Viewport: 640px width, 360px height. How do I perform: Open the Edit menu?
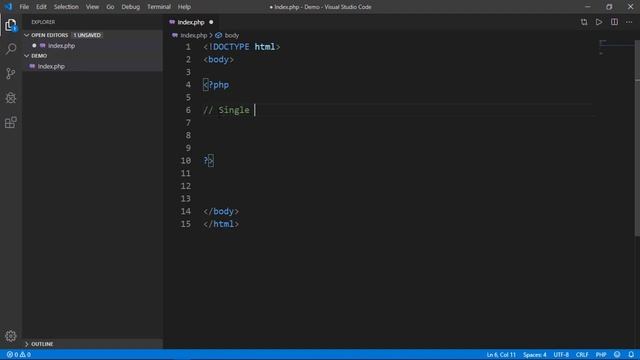coord(41,7)
